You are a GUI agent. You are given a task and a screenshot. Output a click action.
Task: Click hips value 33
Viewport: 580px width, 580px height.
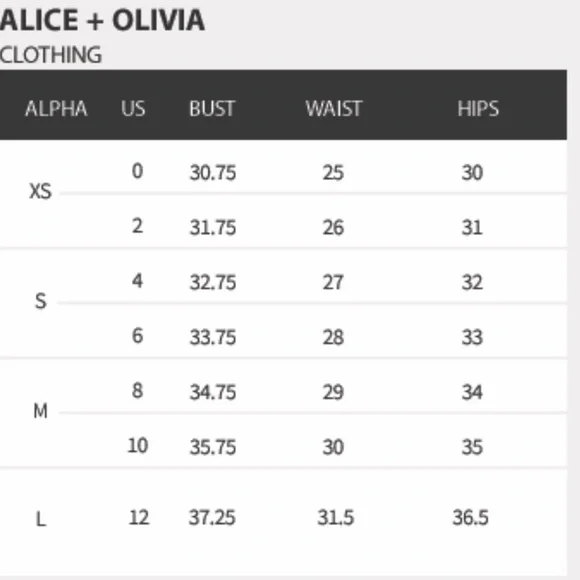click(472, 337)
